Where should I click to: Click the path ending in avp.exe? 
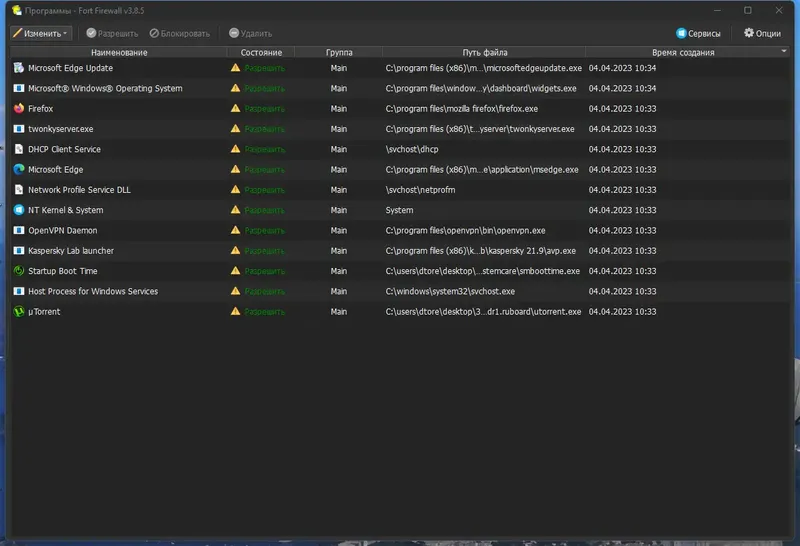pos(481,251)
